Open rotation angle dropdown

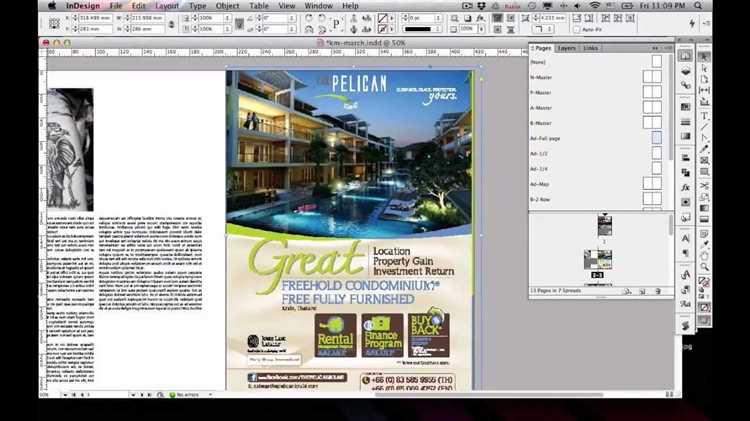pyautogui.click(x=292, y=18)
